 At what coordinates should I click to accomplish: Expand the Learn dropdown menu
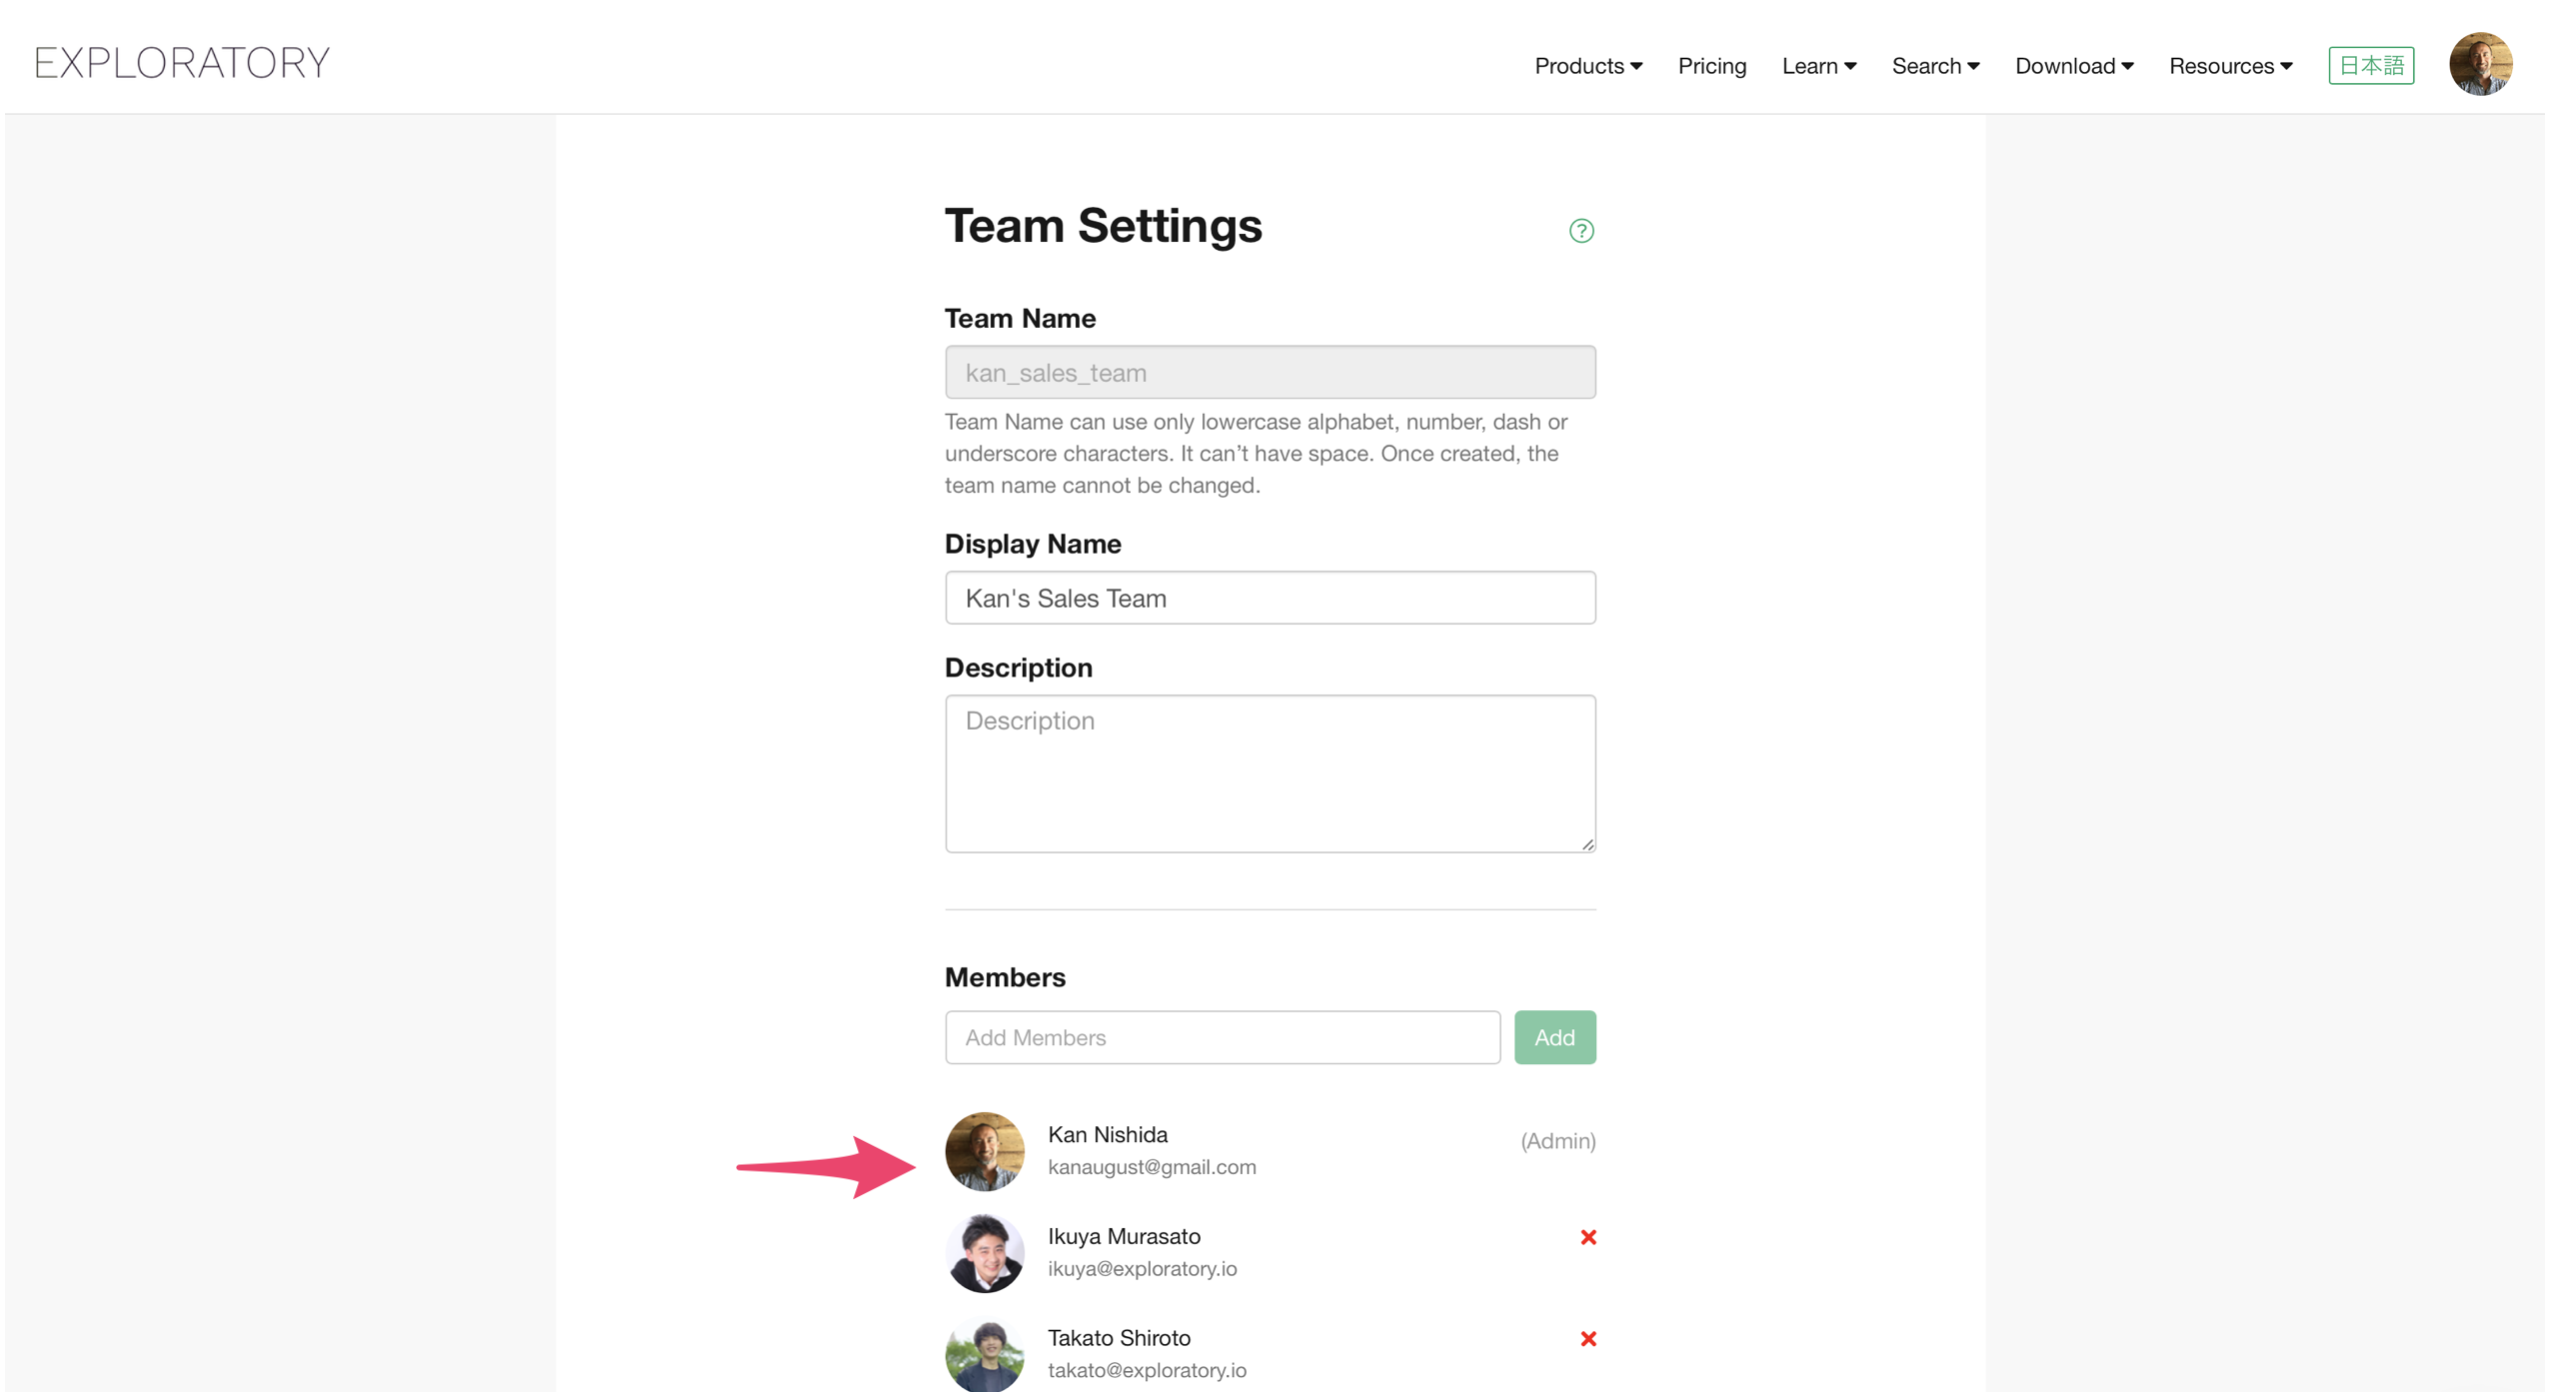tap(1818, 66)
